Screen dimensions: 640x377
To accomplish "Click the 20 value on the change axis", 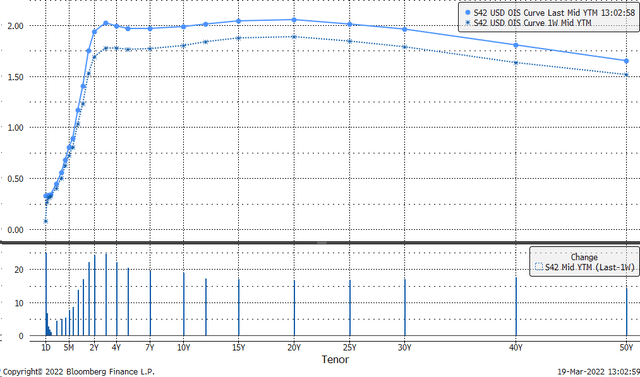I will point(19,270).
